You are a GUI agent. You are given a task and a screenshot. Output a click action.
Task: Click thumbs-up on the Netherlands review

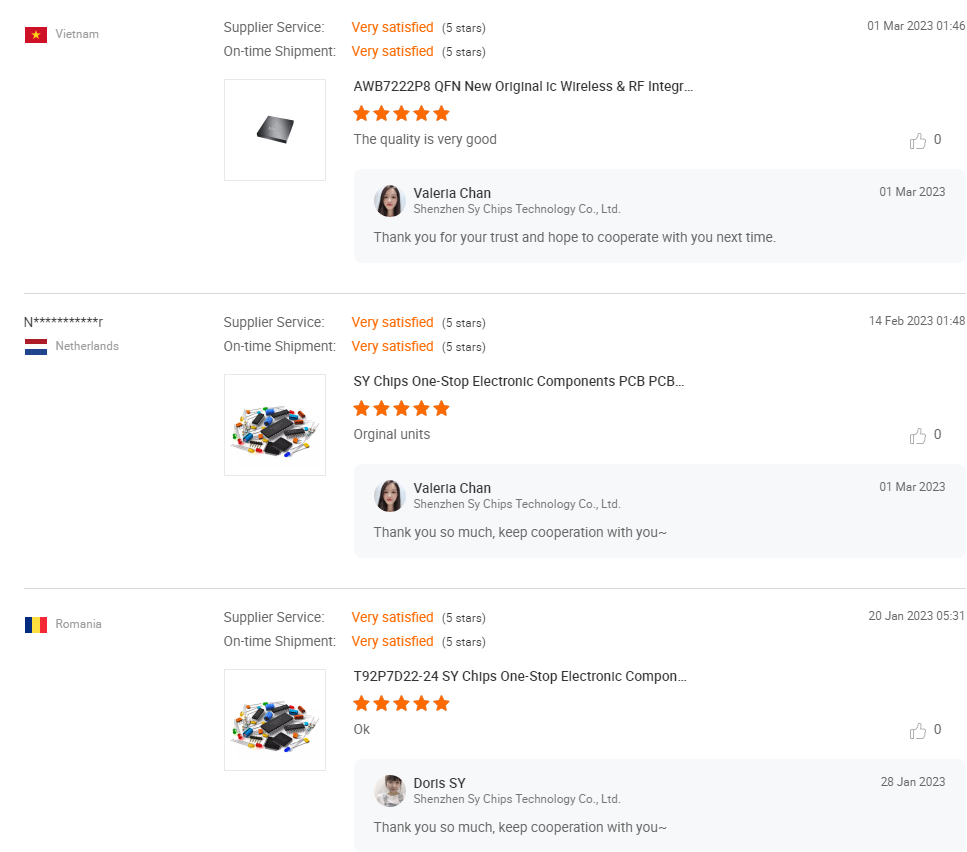pos(918,436)
